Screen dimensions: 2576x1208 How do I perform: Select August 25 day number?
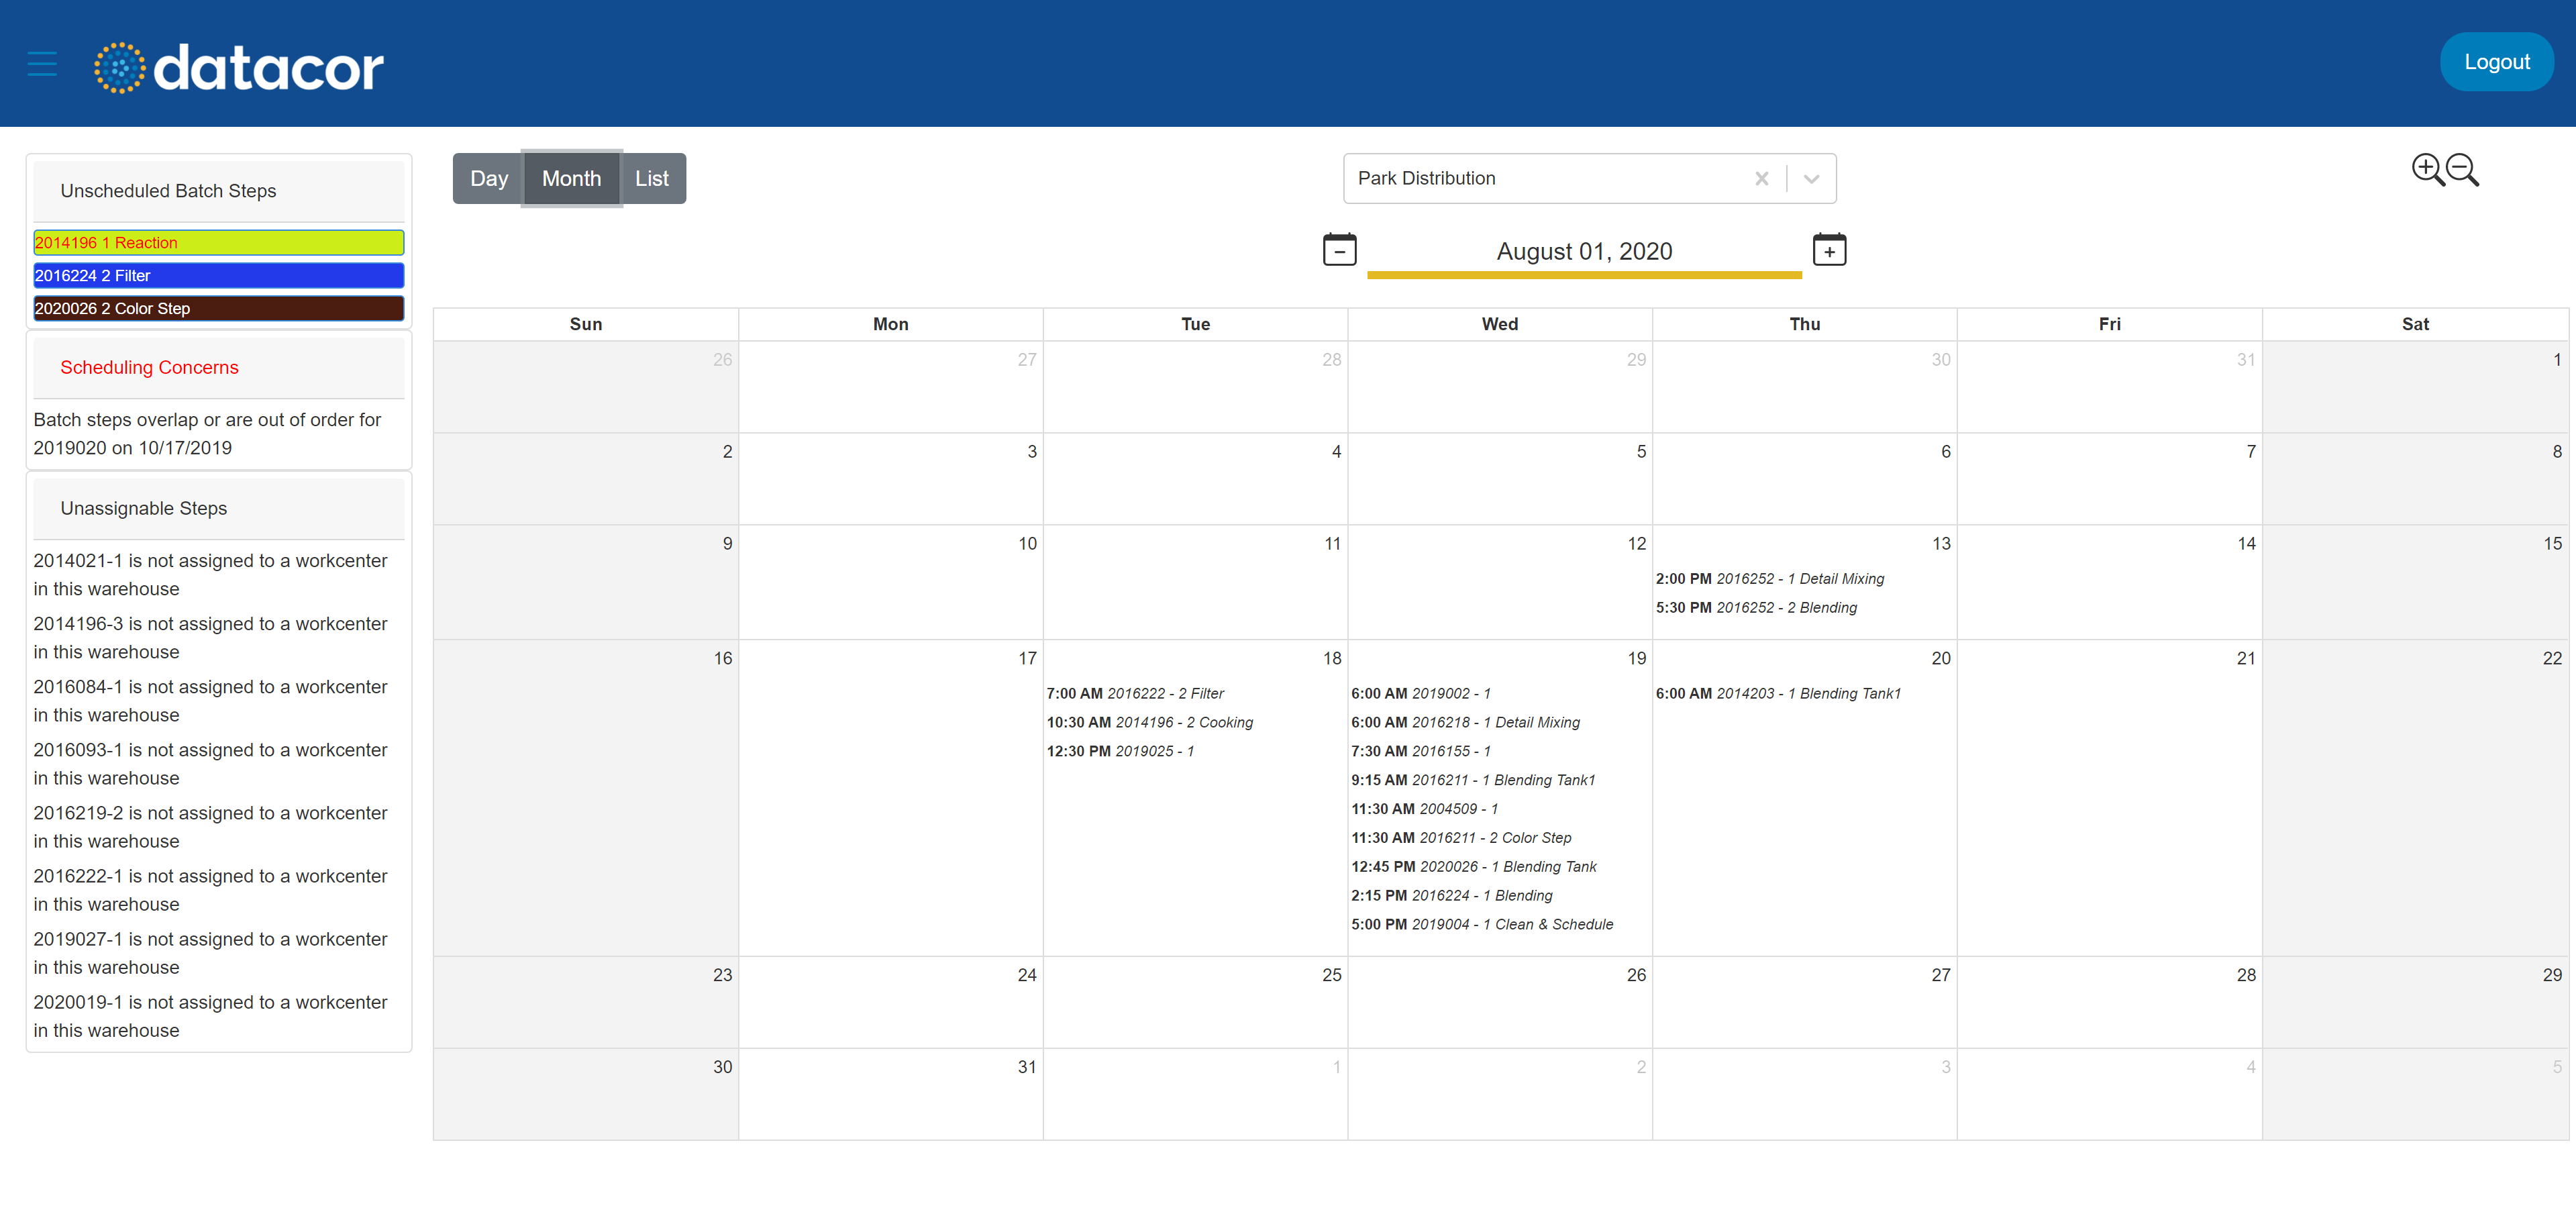(x=1332, y=976)
